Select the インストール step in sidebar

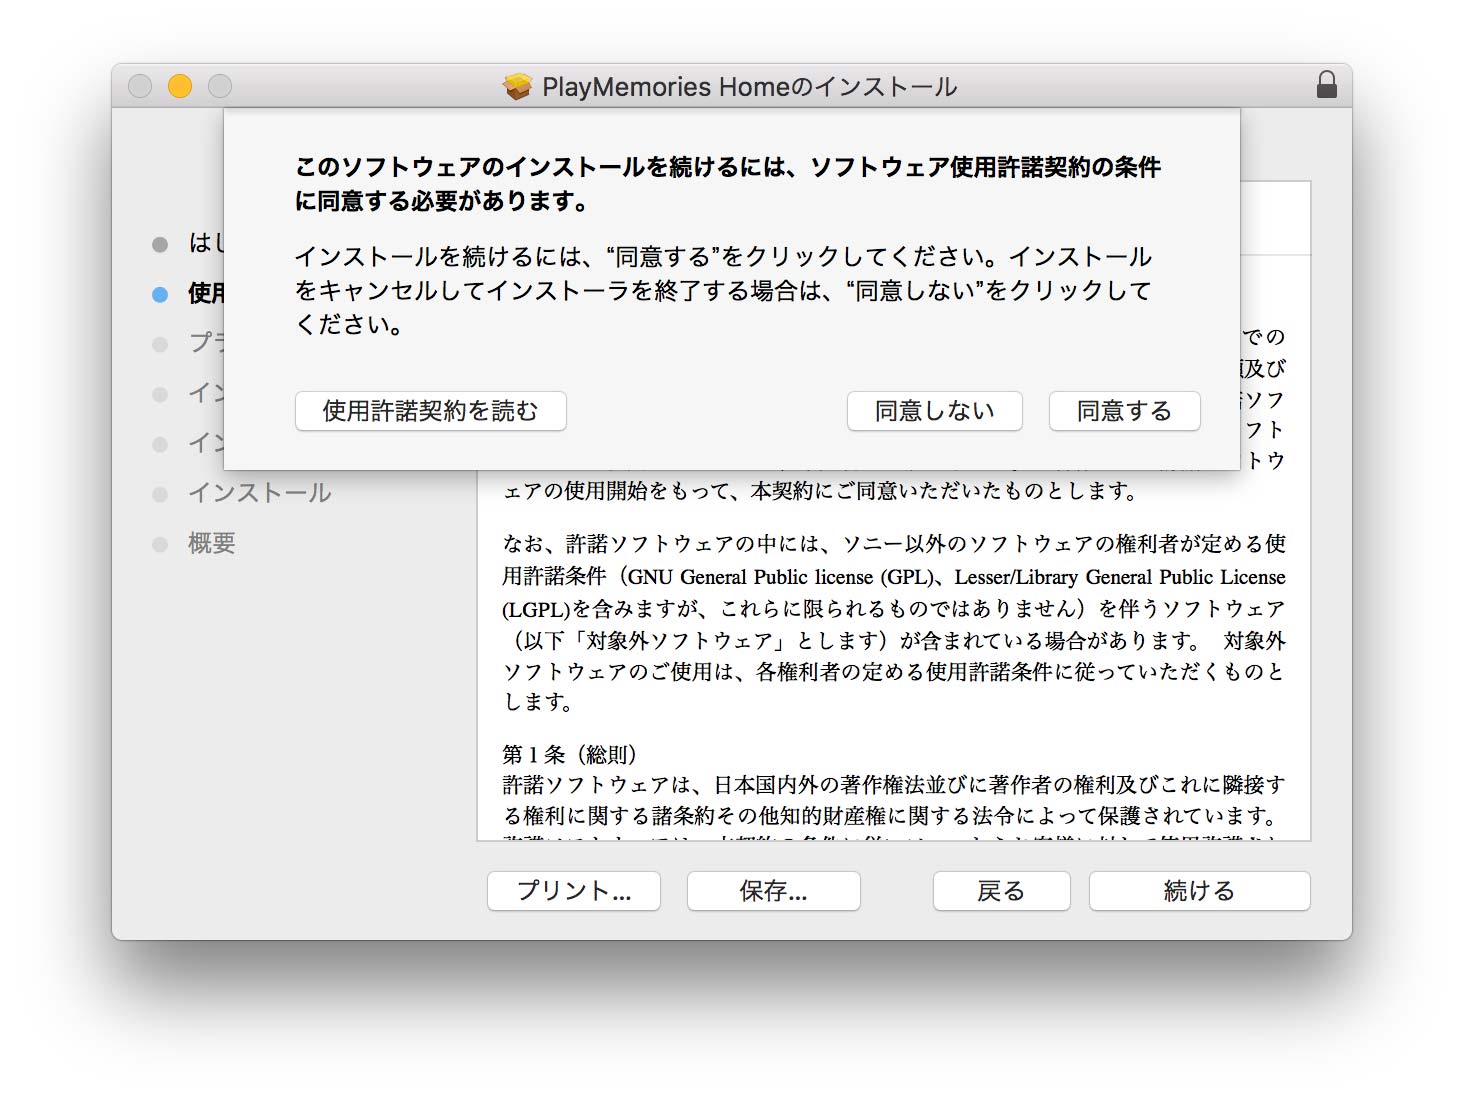click(260, 493)
